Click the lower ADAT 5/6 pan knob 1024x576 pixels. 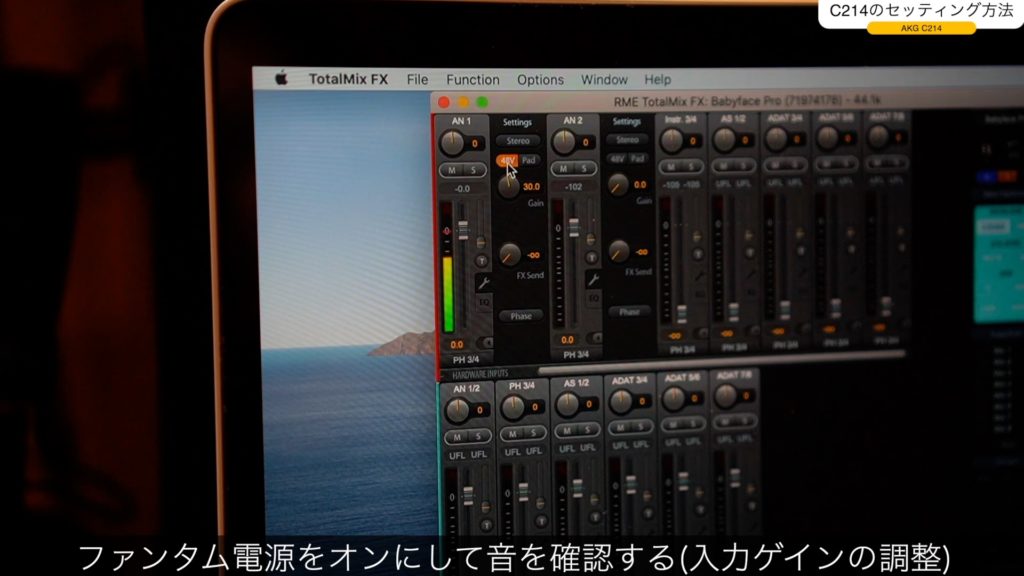point(673,398)
